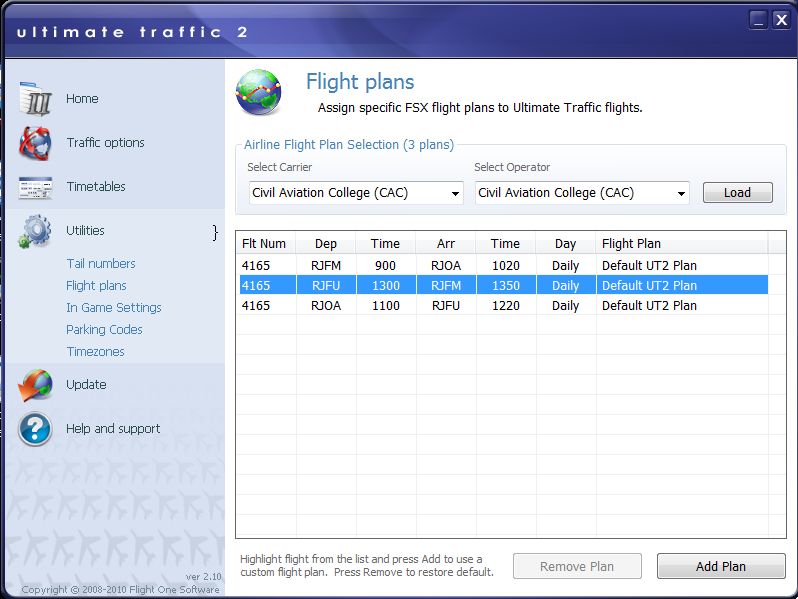Click the Flight Plan column header
Screen dimensions: 798x599
coord(682,244)
